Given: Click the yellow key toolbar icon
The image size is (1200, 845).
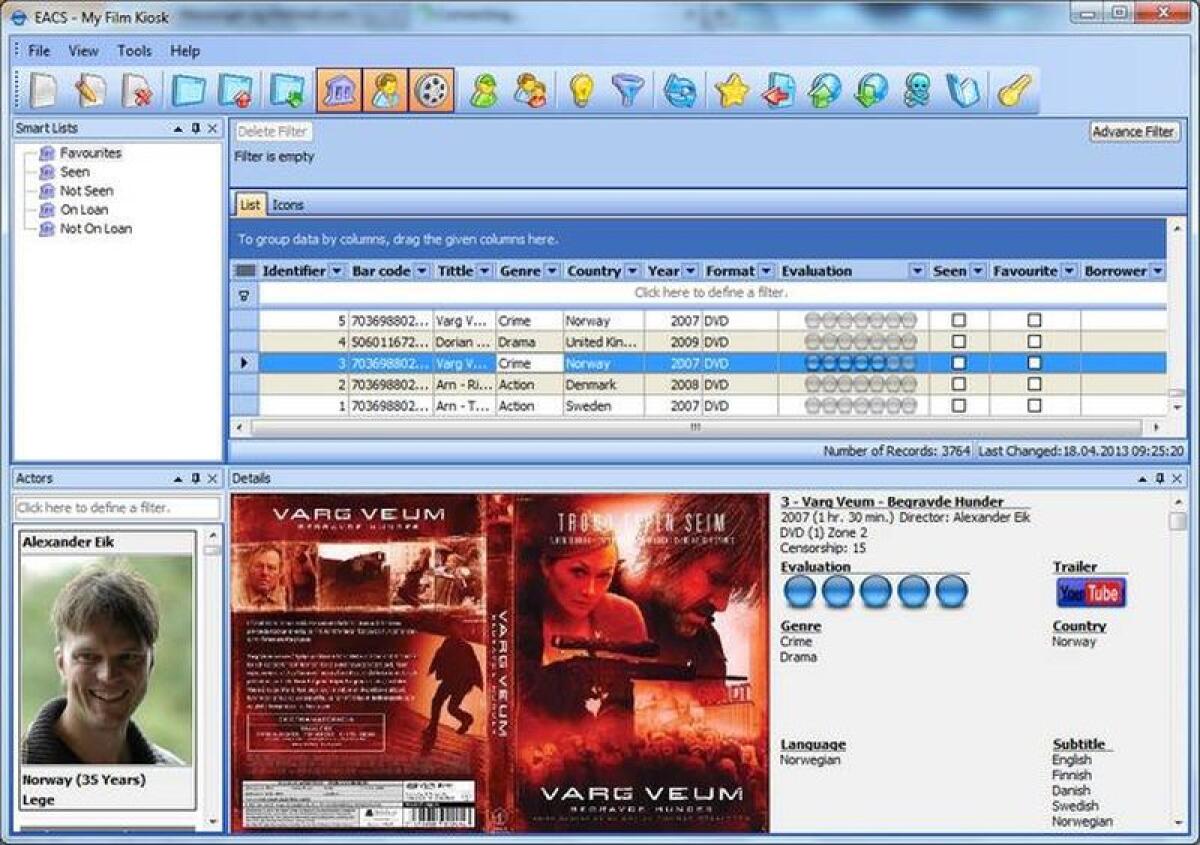Looking at the screenshot, I should pyautogui.click(x=1013, y=90).
